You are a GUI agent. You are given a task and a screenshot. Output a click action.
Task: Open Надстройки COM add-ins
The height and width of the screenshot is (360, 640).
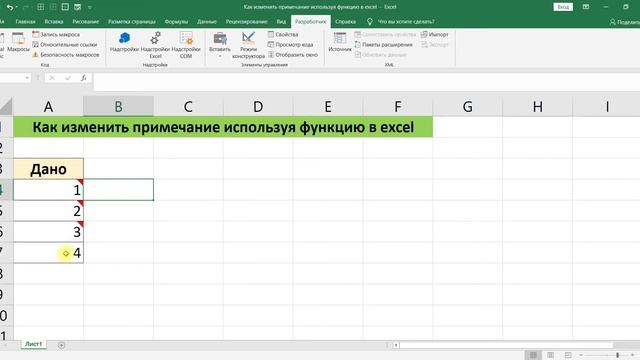186,45
